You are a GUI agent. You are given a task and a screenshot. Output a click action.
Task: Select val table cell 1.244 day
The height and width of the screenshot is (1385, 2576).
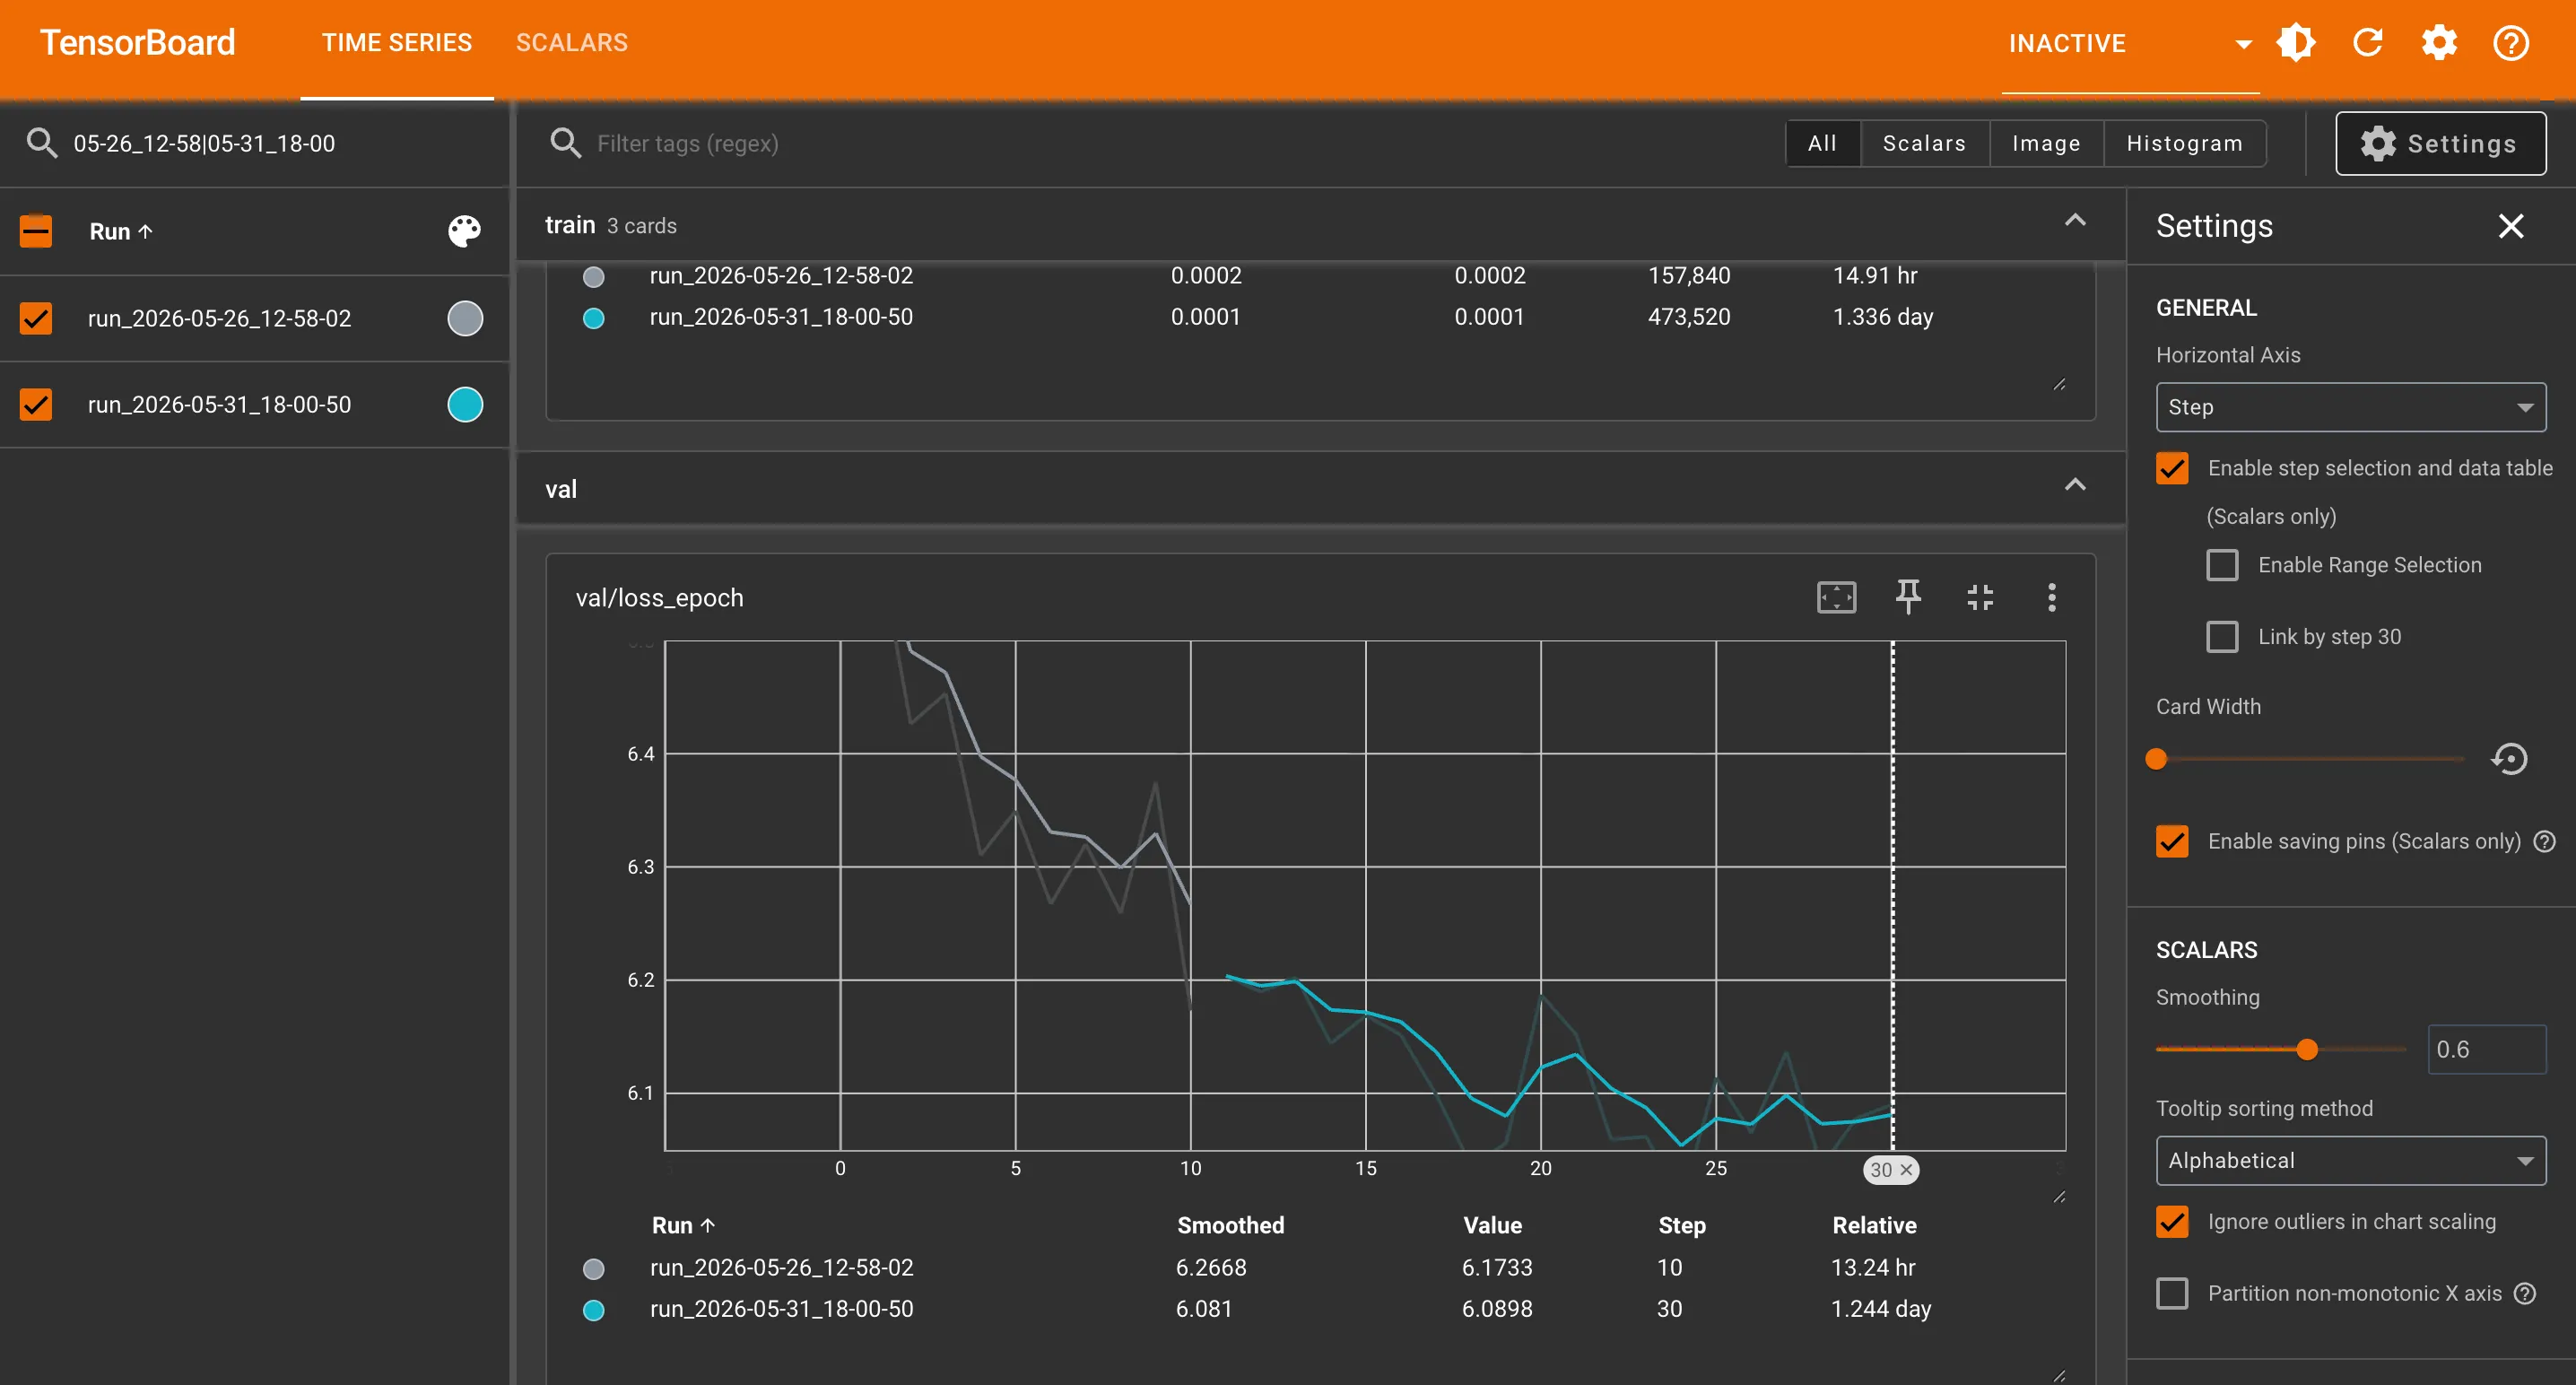coord(1880,1309)
